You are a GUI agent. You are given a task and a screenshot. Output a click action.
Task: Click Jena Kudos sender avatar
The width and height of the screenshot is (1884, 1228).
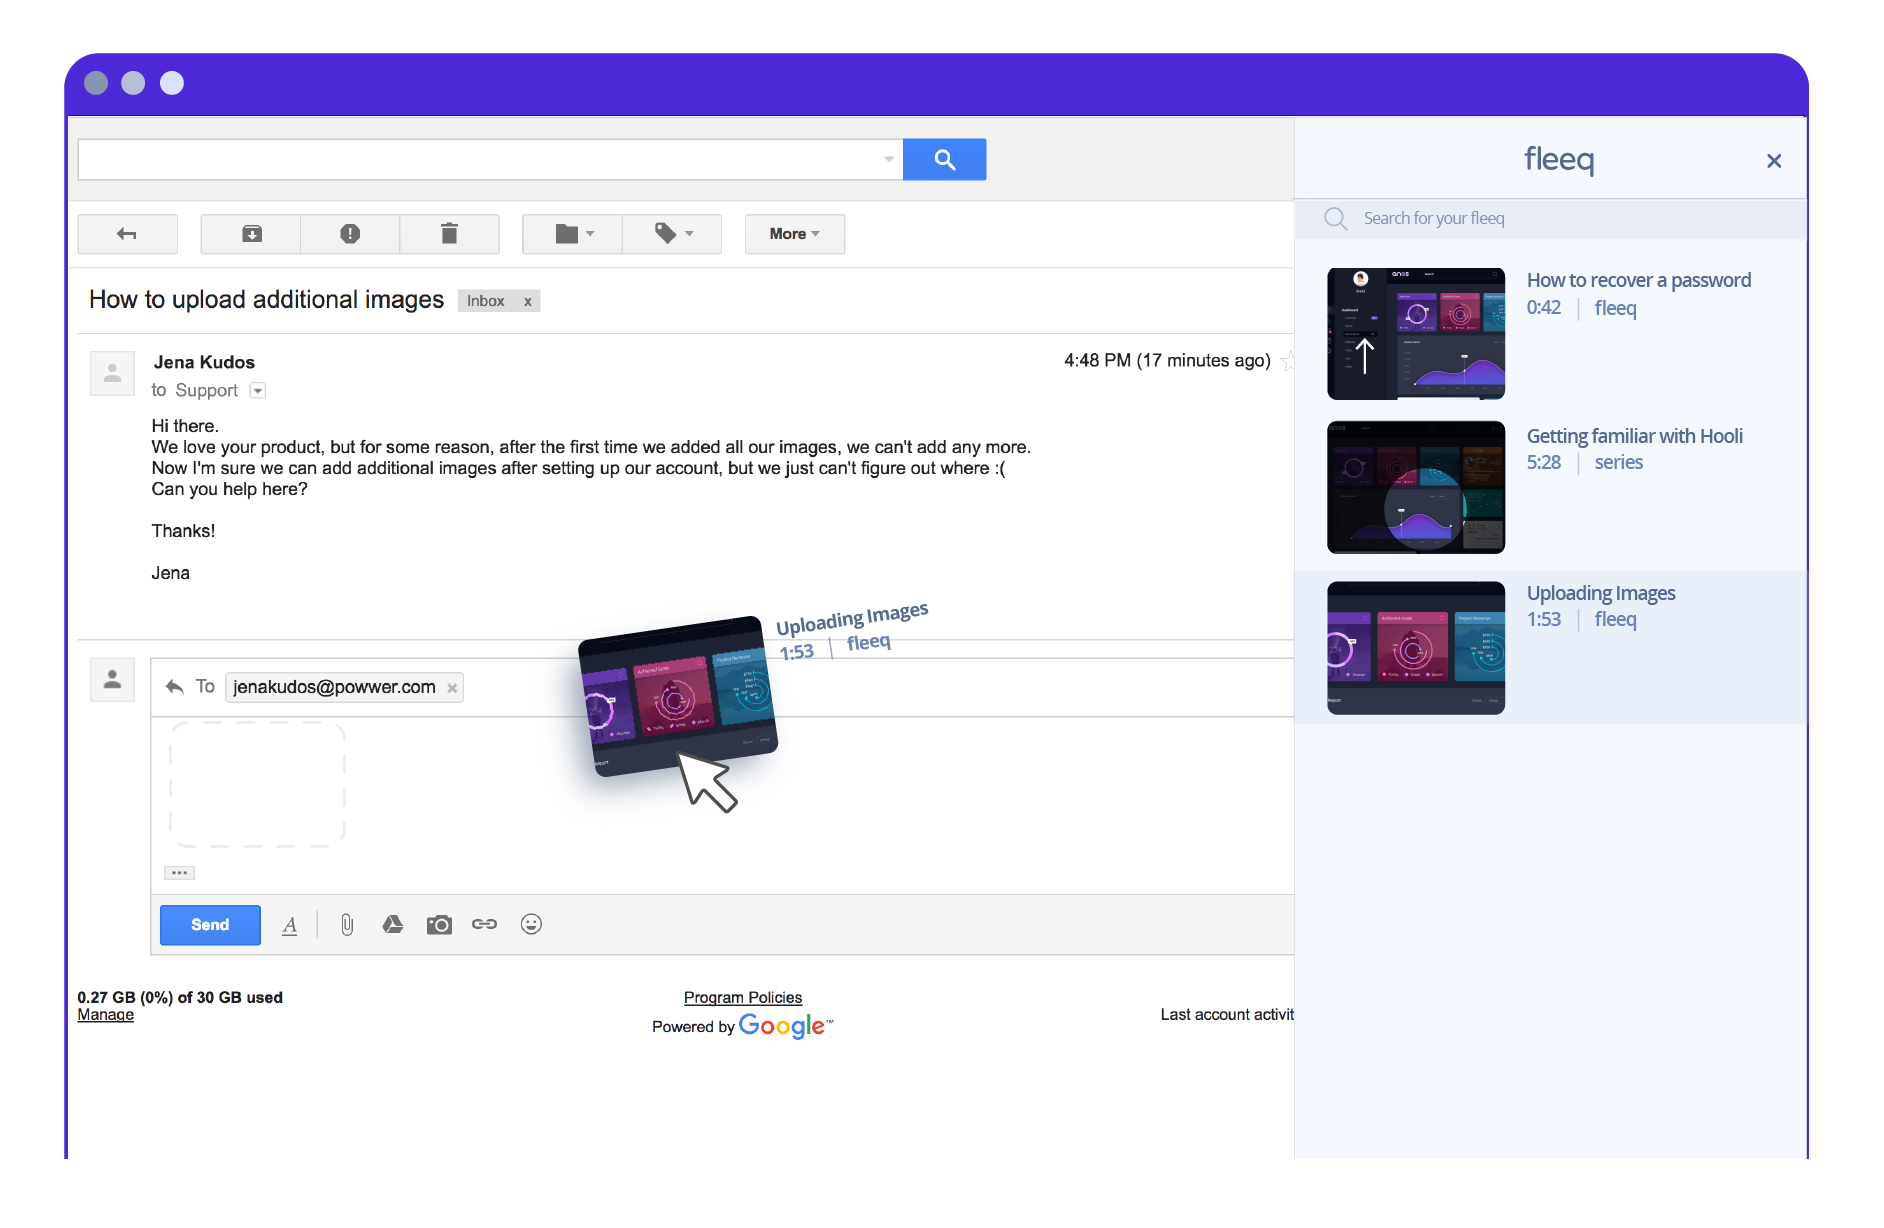point(112,373)
